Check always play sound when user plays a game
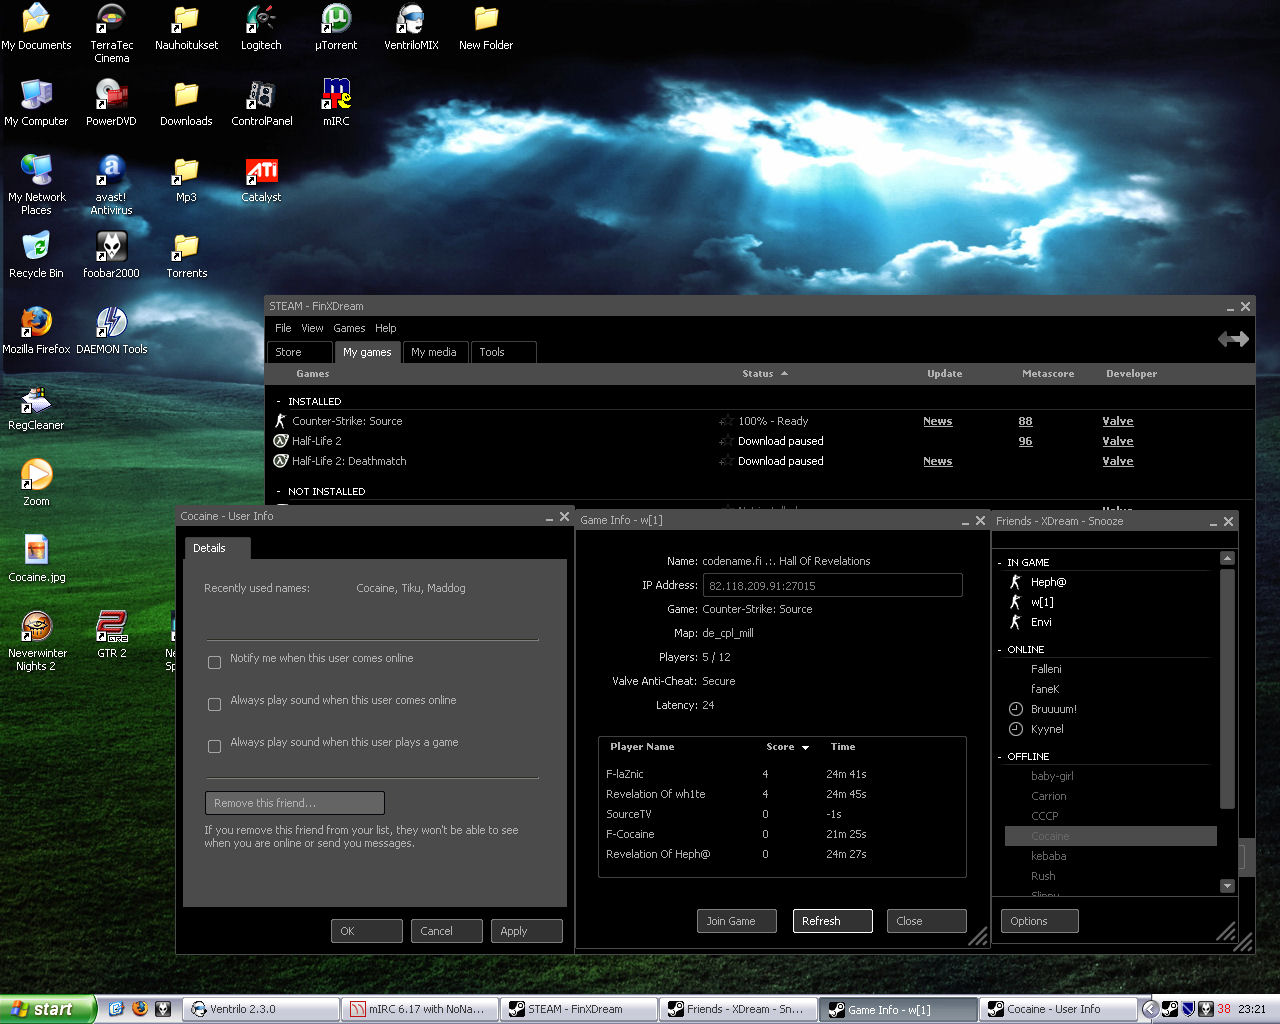Viewport: 1280px width, 1024px height. (x=214, y=746)
